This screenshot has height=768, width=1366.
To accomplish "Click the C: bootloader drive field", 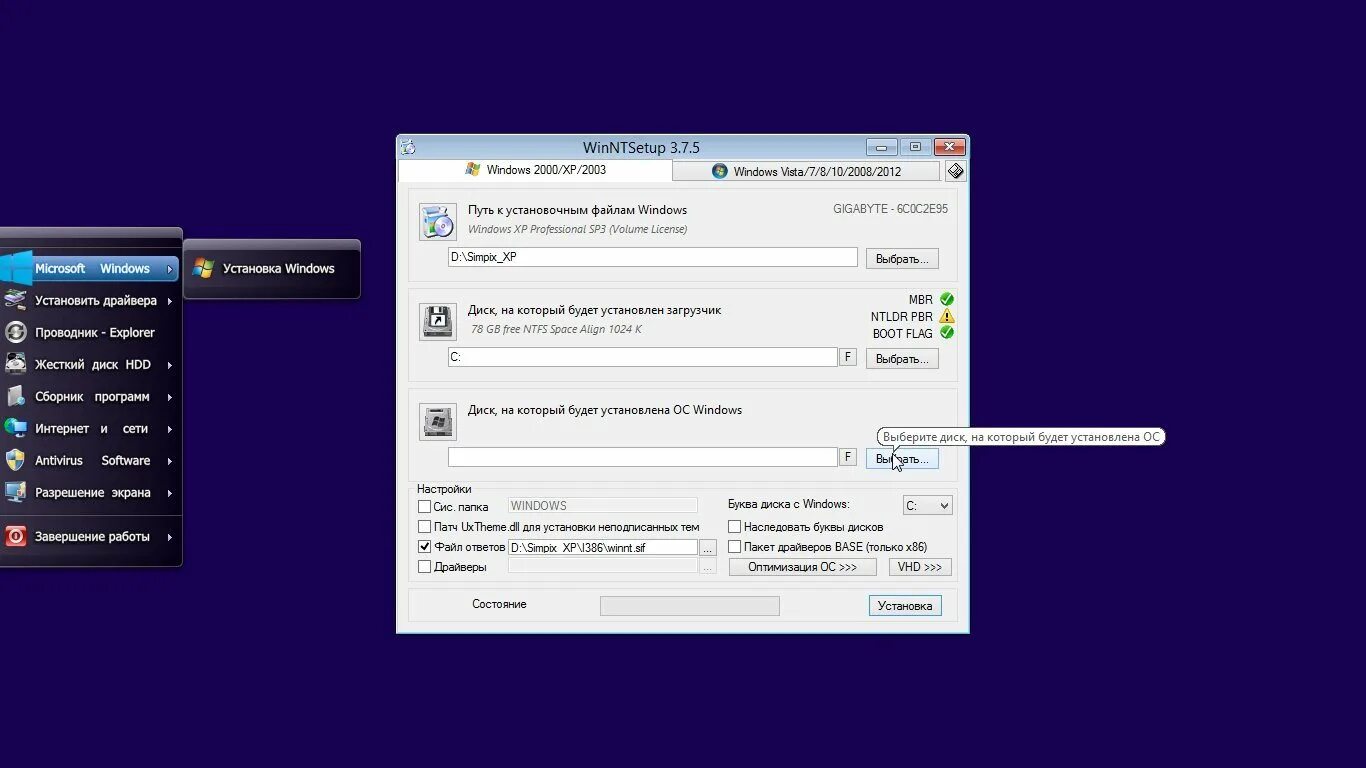I will point(643,357).
